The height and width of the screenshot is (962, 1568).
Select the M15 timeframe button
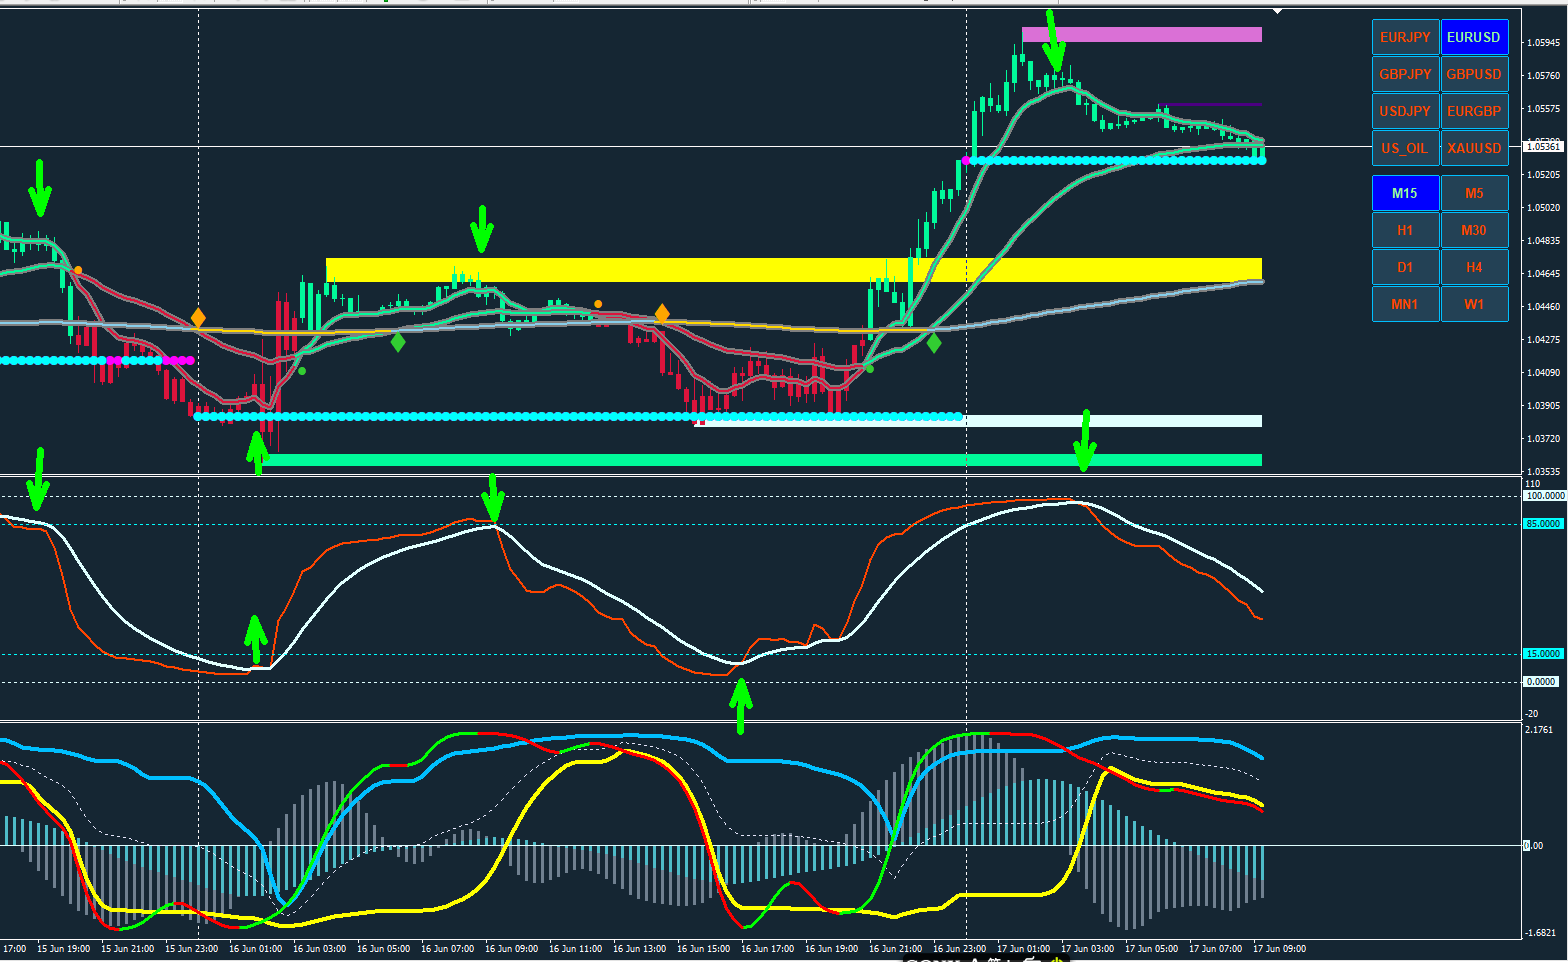(1405, 193)
